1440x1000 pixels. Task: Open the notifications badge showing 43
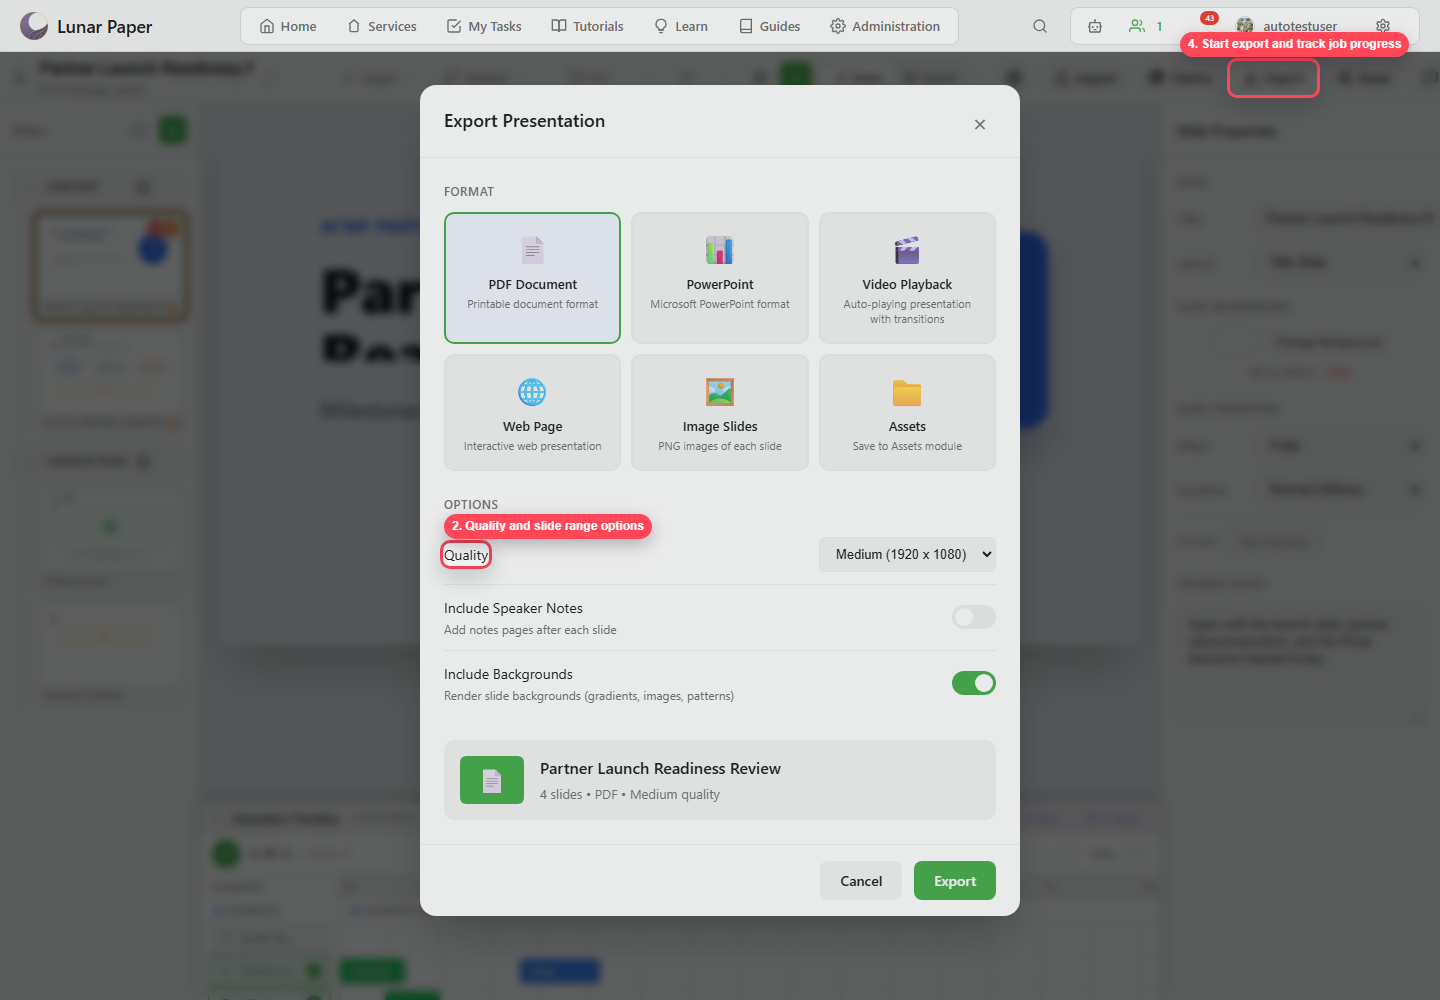click(x=1209, y=18)
